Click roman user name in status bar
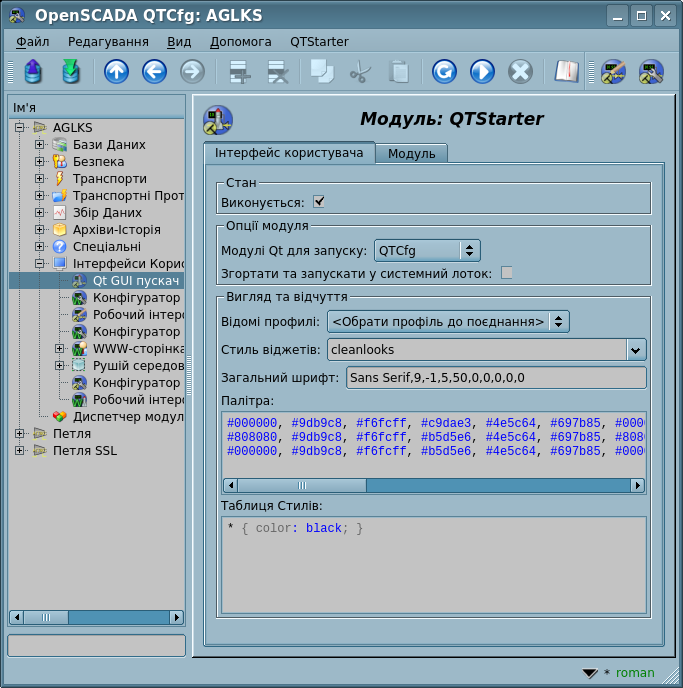This screenshot has height=688, width=683. tap(635, 673)
